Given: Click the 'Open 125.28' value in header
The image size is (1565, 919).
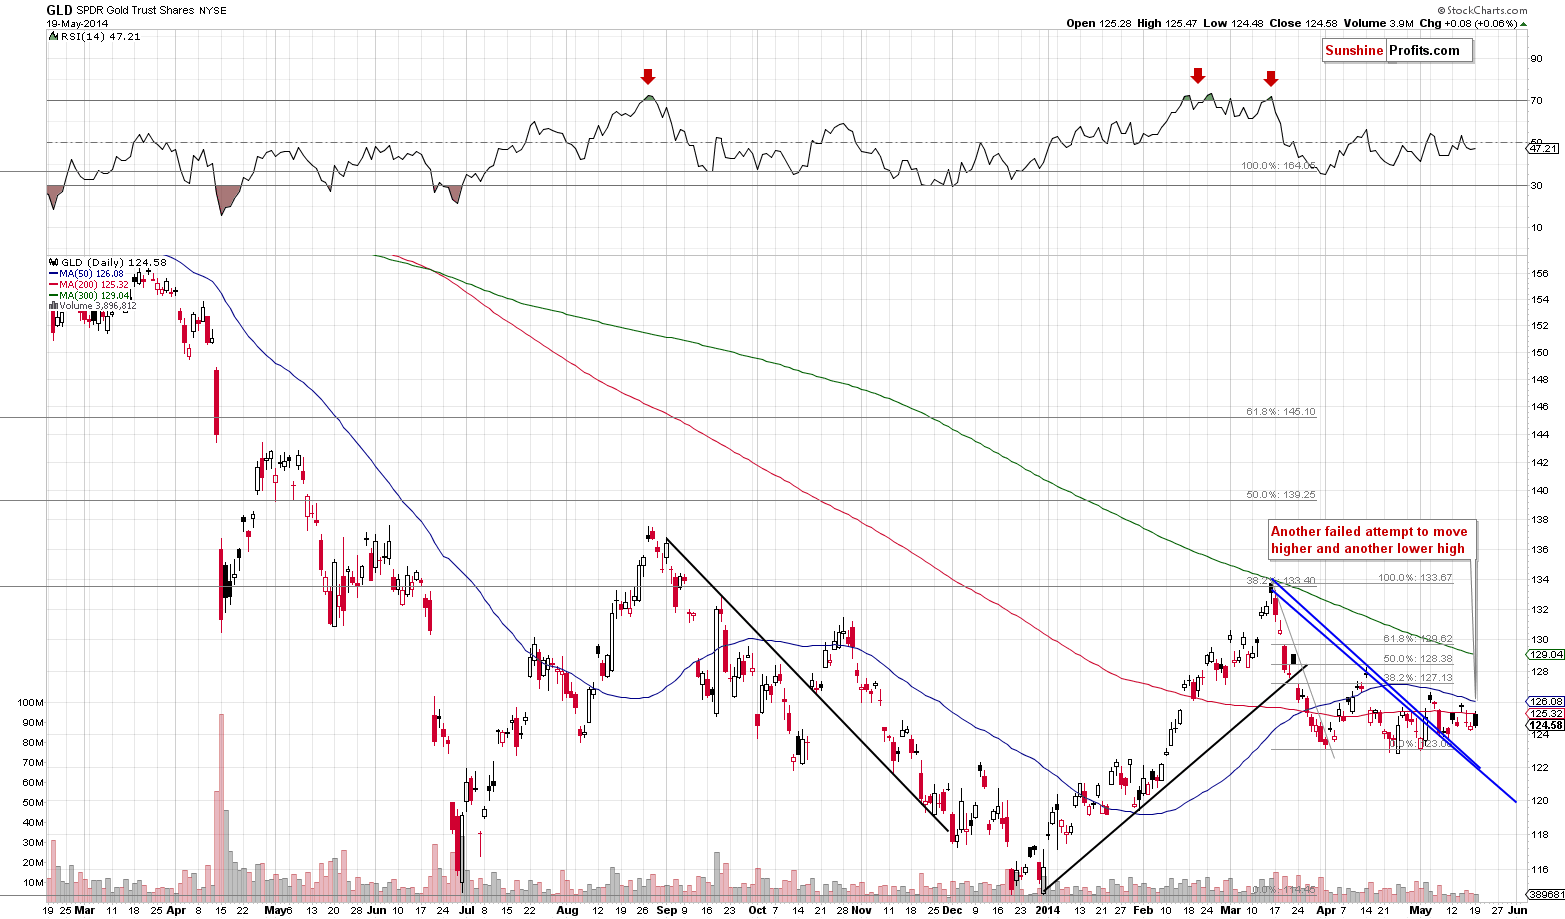Looking at the screenshot, I should click(1097, 23).
